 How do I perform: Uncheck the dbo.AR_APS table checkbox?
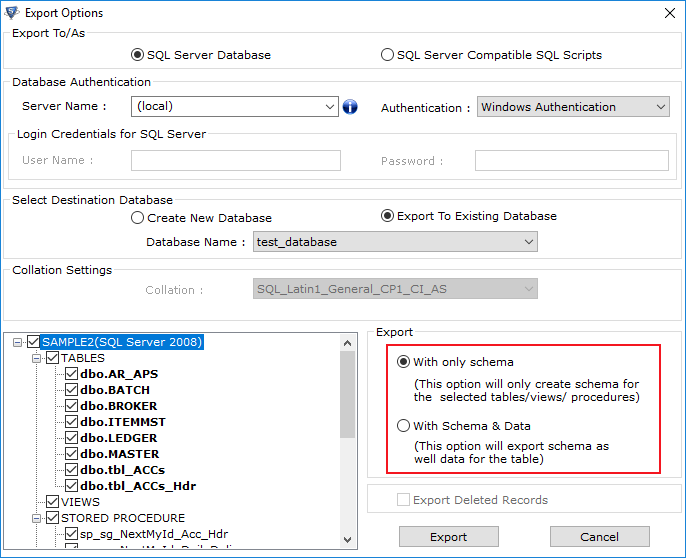[71, 374]
